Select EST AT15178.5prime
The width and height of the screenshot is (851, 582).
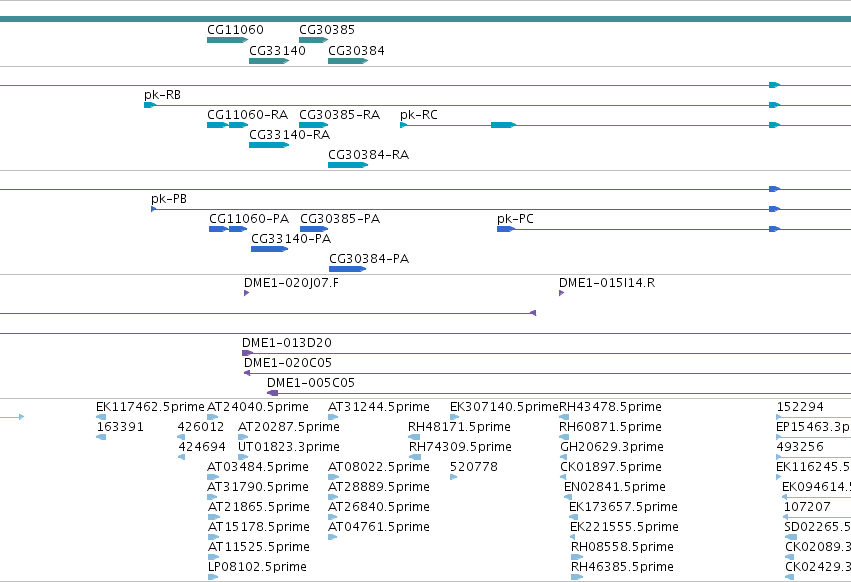click(x=213, y=537)
